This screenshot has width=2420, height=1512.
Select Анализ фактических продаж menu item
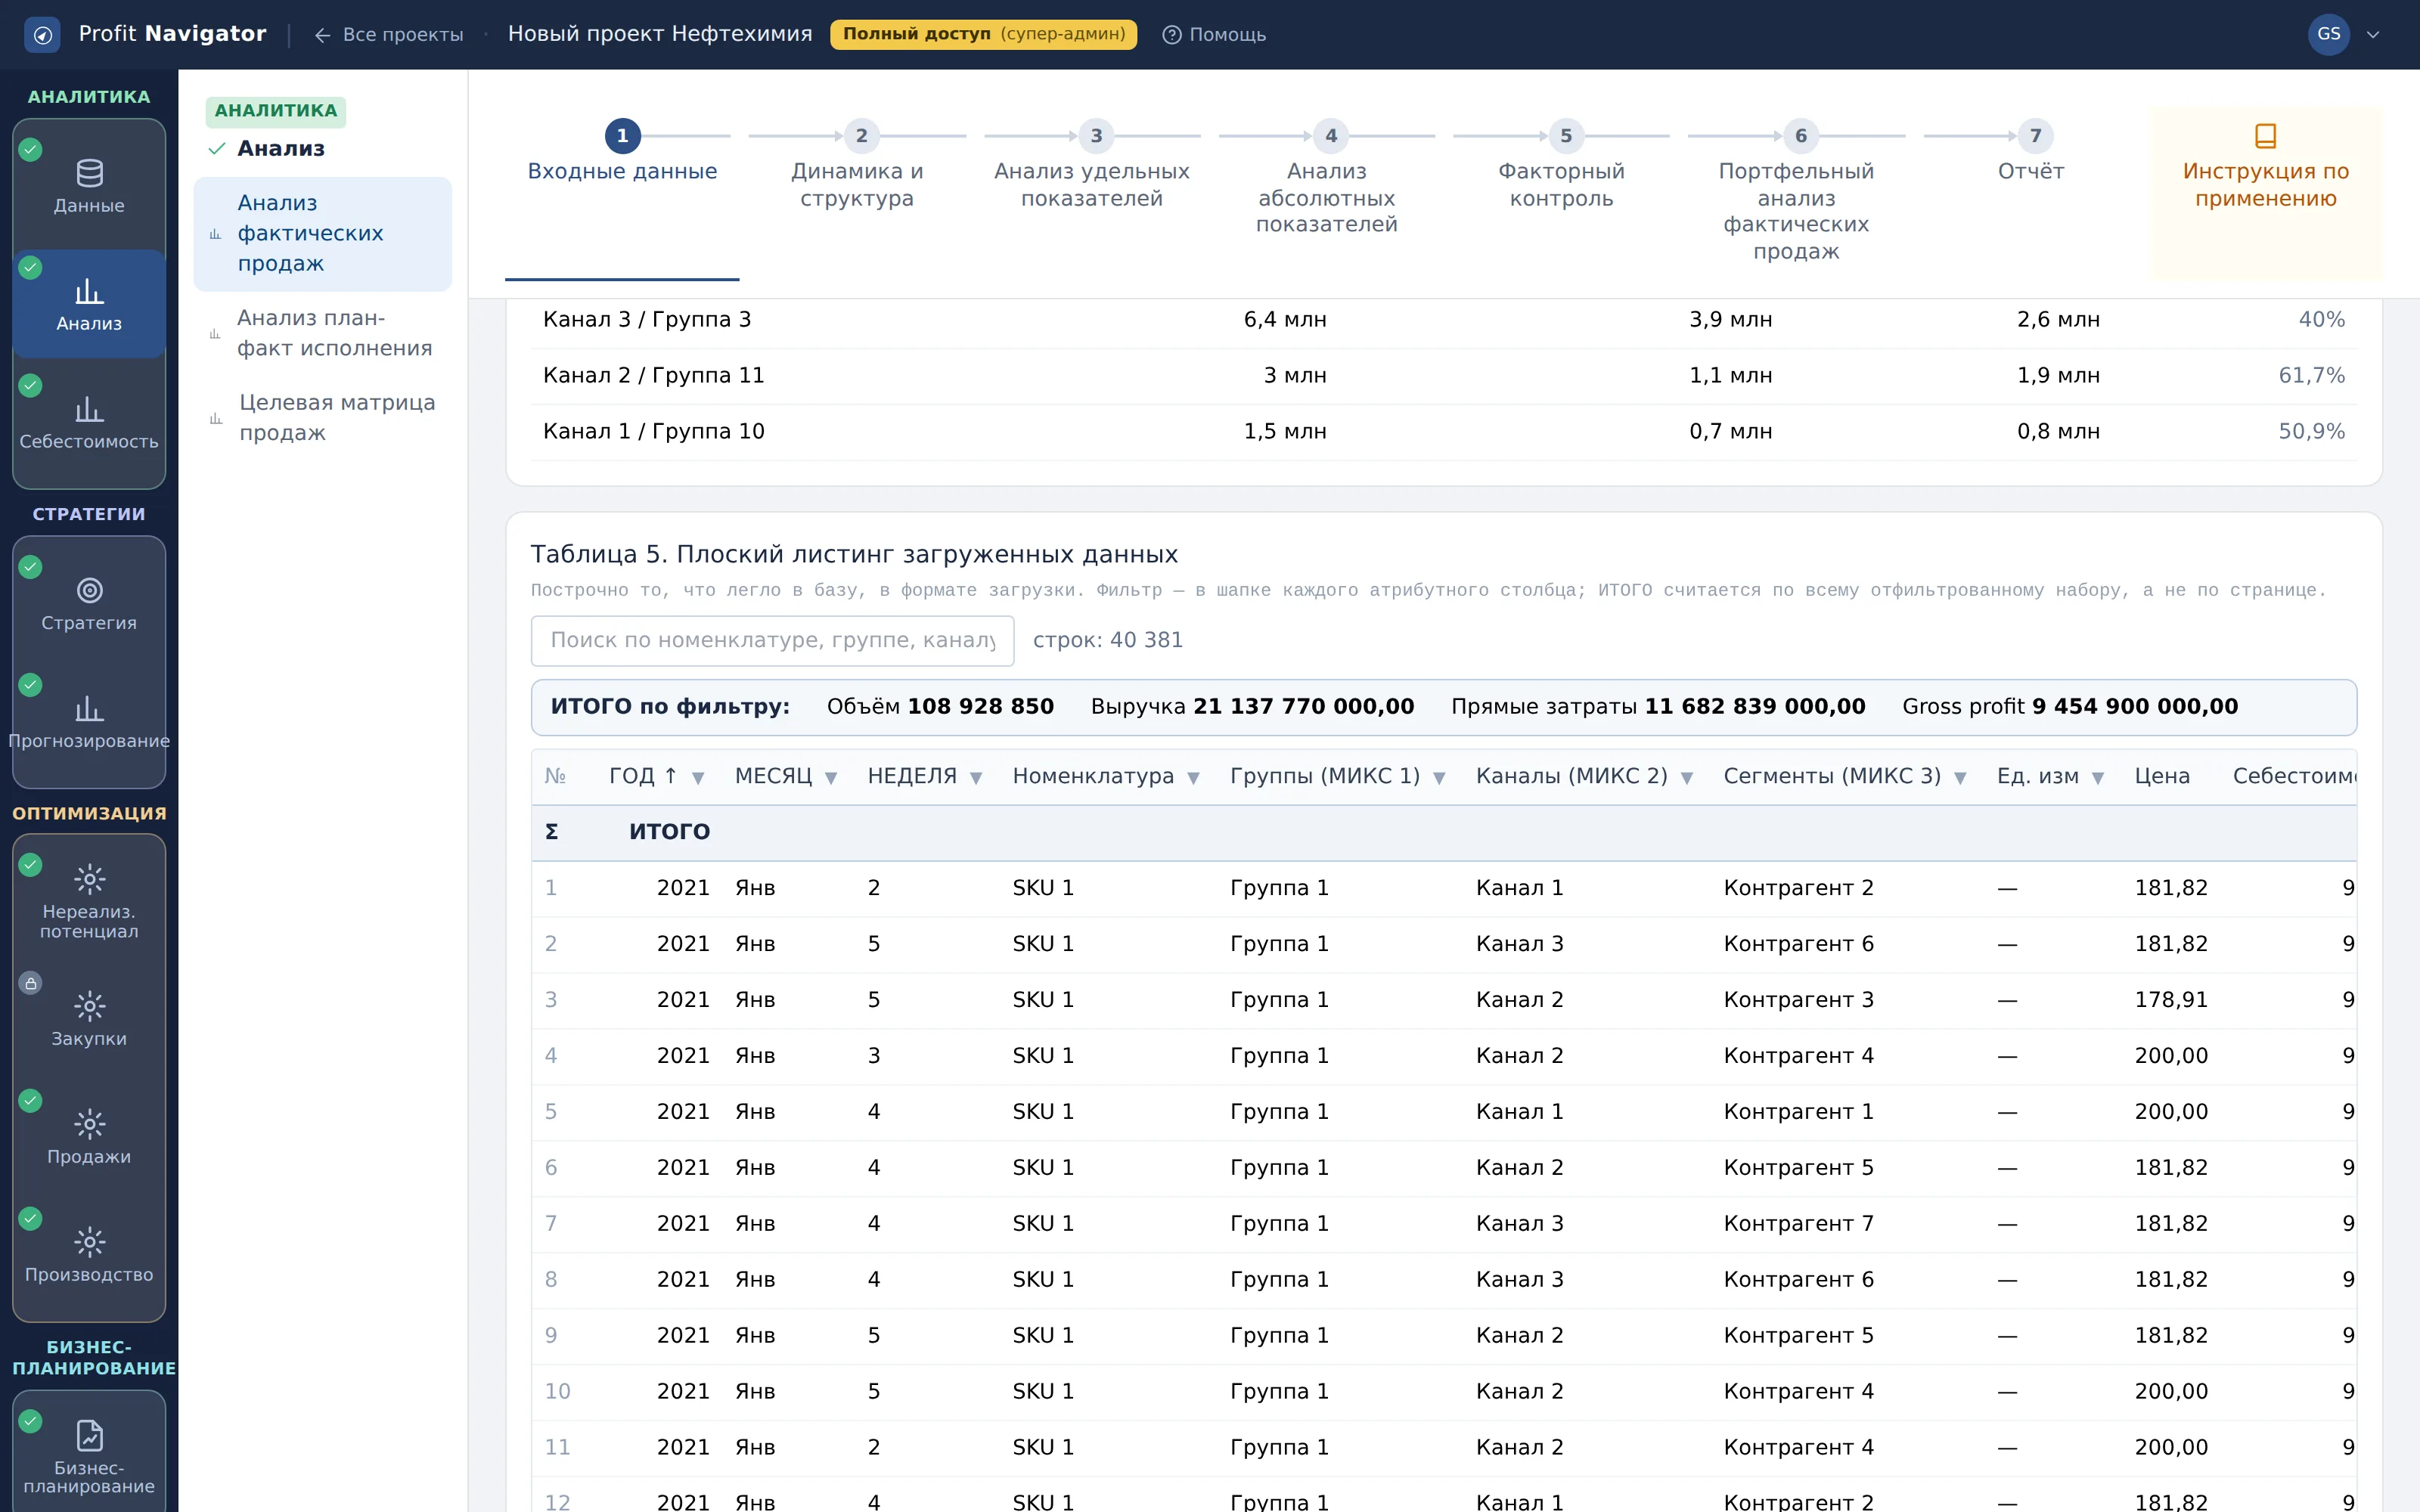(322, 234)
